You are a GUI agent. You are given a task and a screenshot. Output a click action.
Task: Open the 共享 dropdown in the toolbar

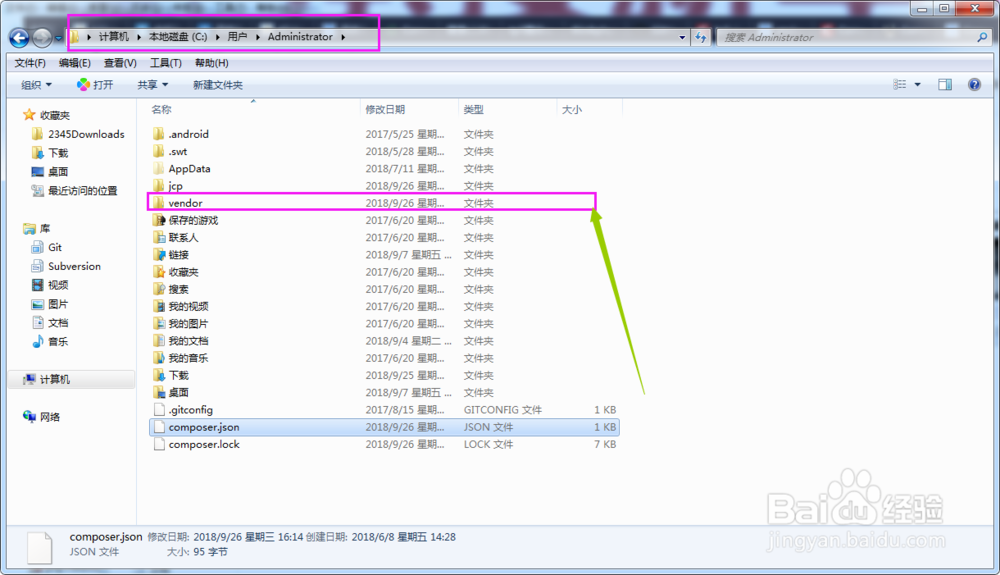(152, 85)
